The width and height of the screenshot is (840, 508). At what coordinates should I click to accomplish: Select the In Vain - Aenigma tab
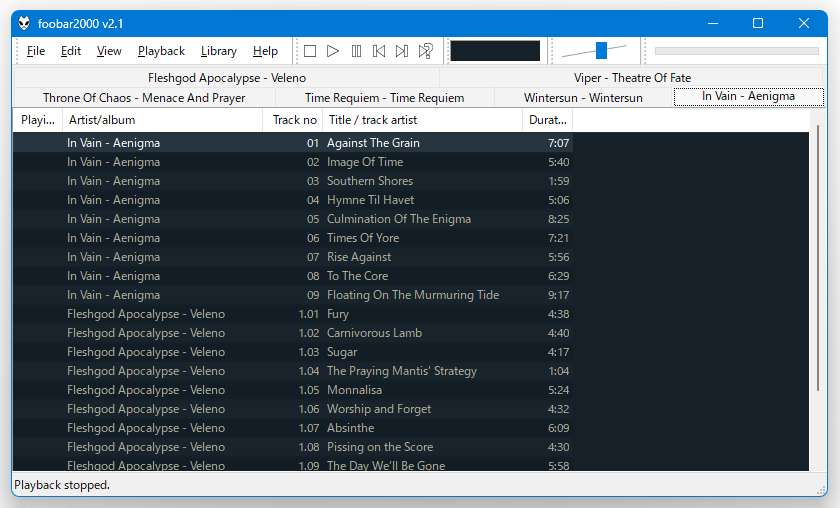748,96
